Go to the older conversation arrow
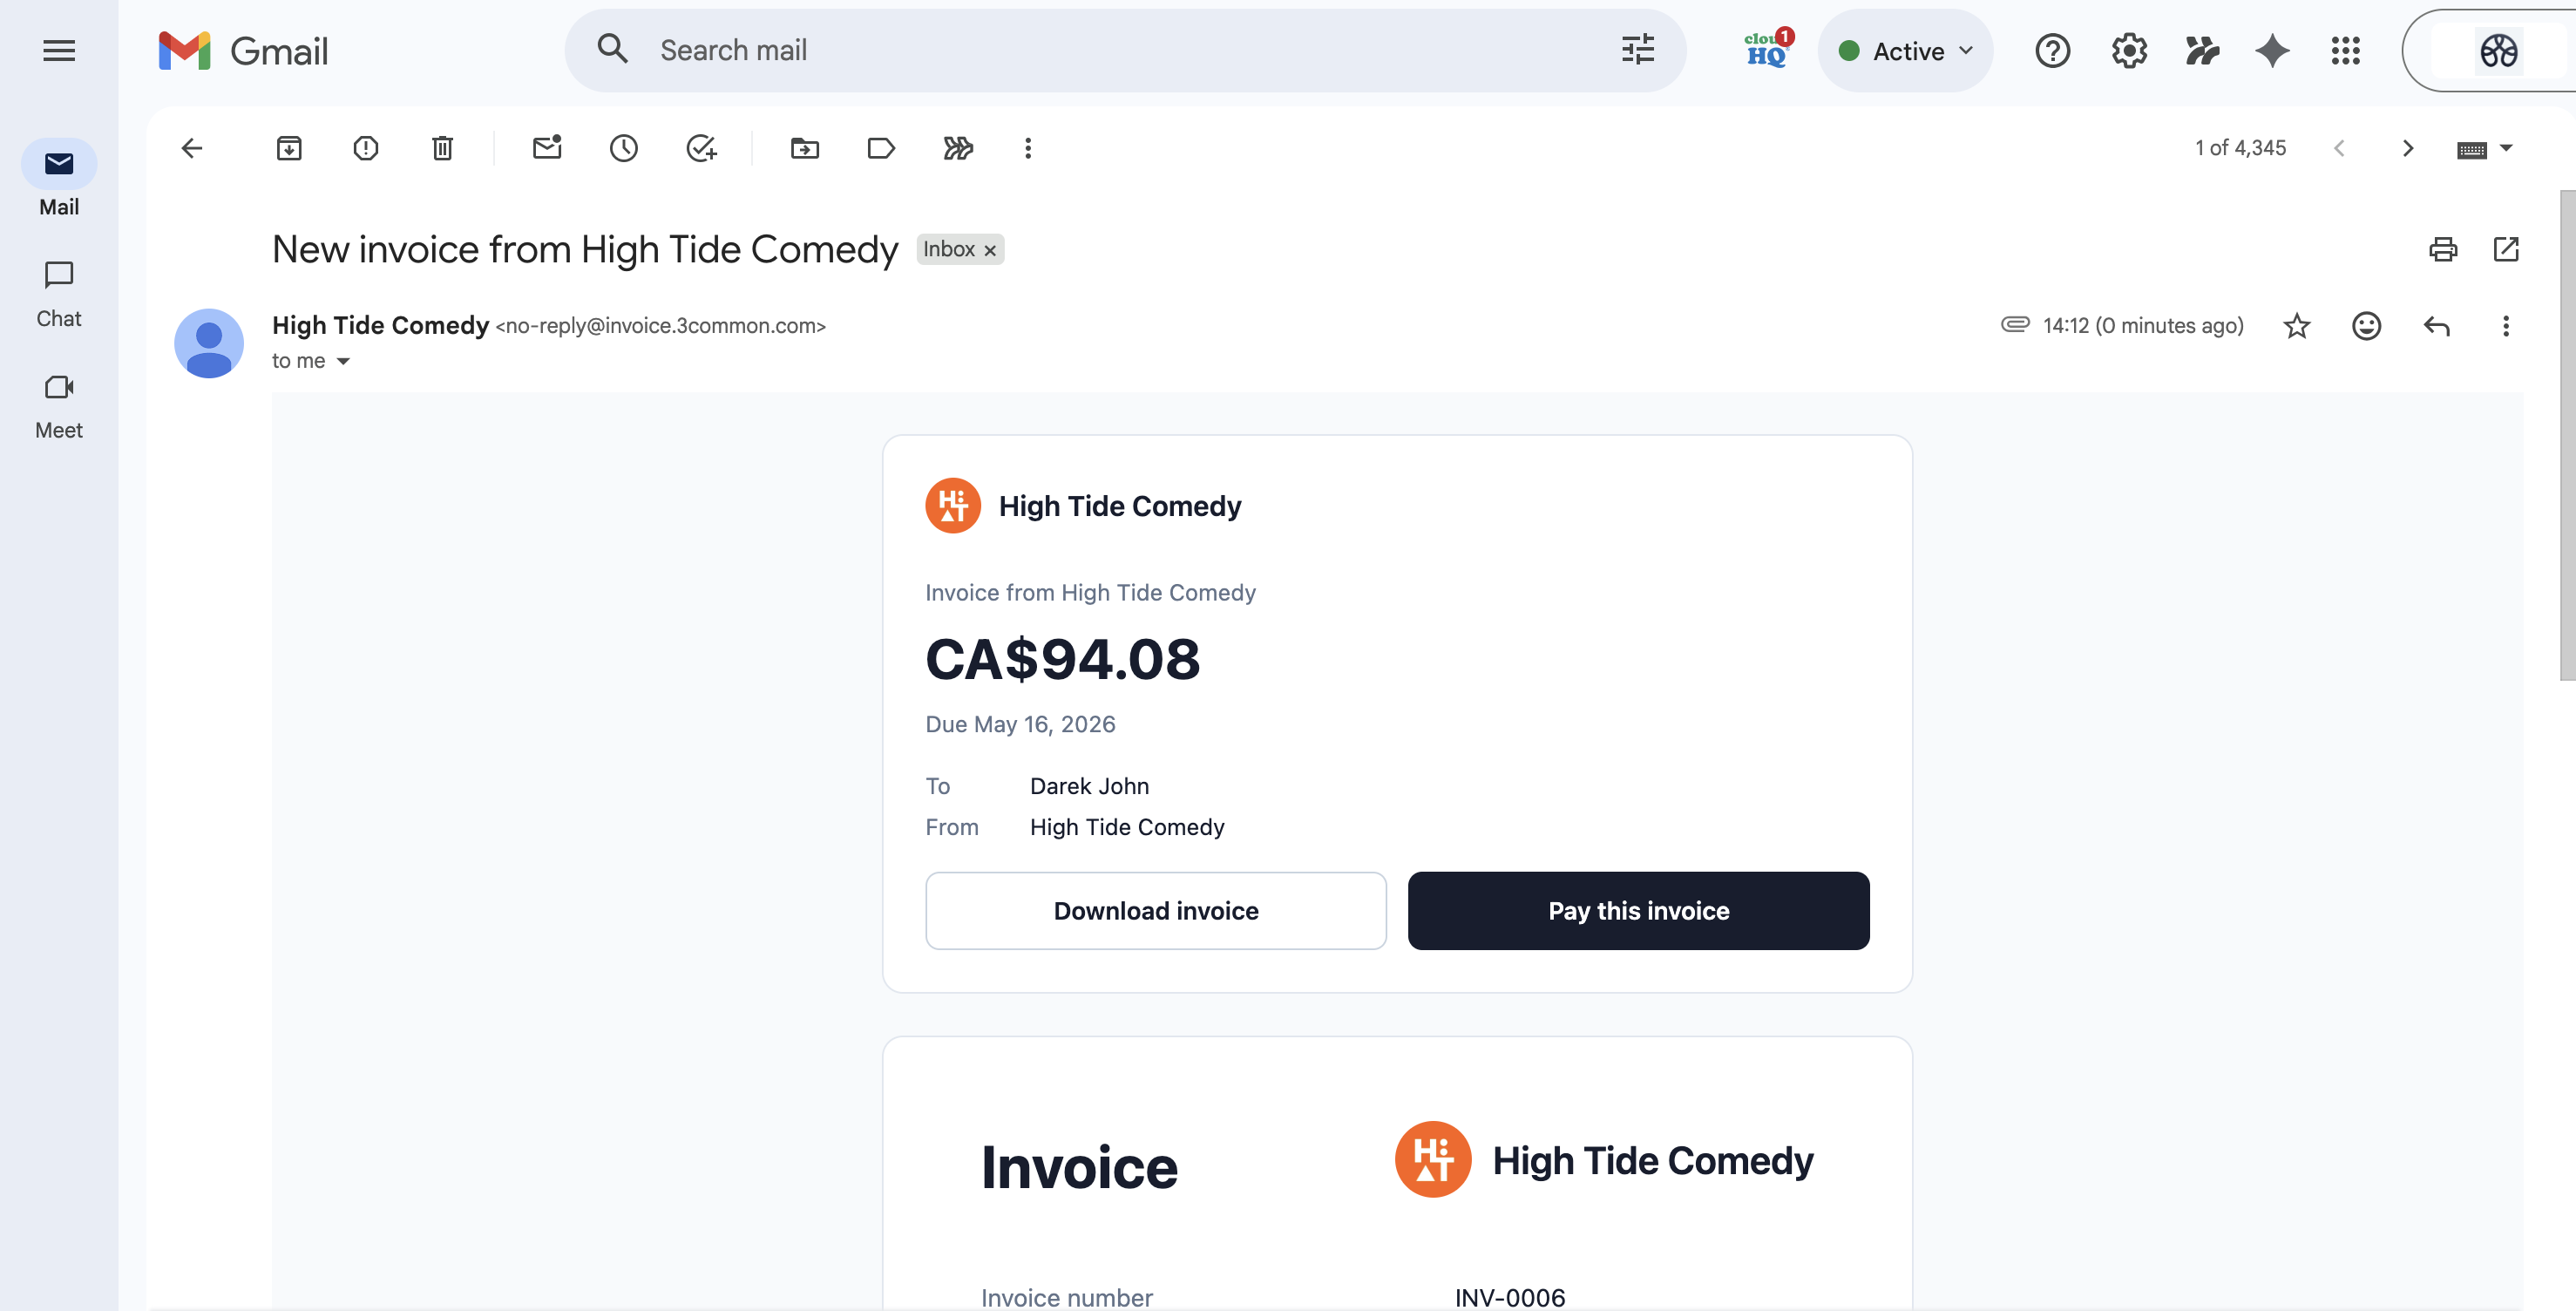This screenshot has width=2576, height=1311. tap(2408, 148)
